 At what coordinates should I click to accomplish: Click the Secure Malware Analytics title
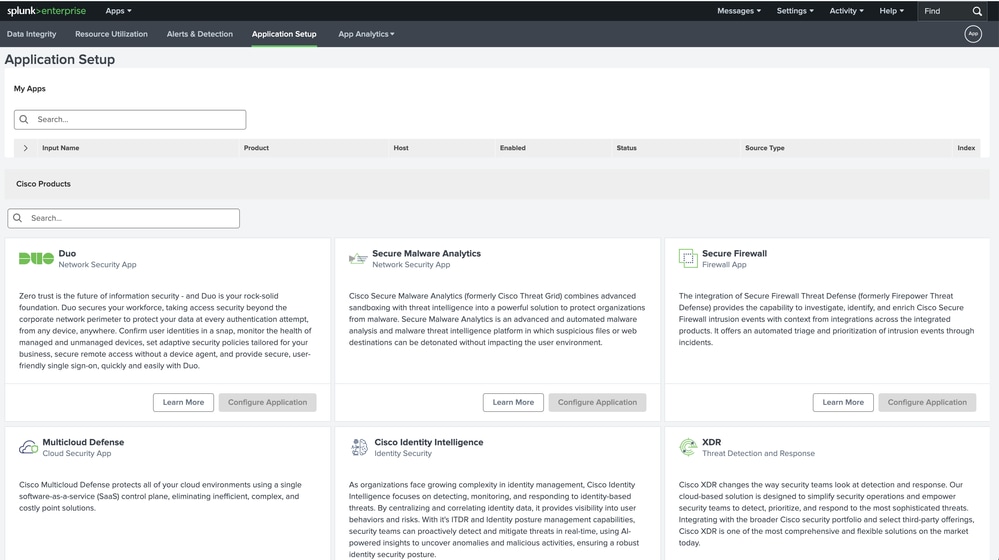[426, 253]
